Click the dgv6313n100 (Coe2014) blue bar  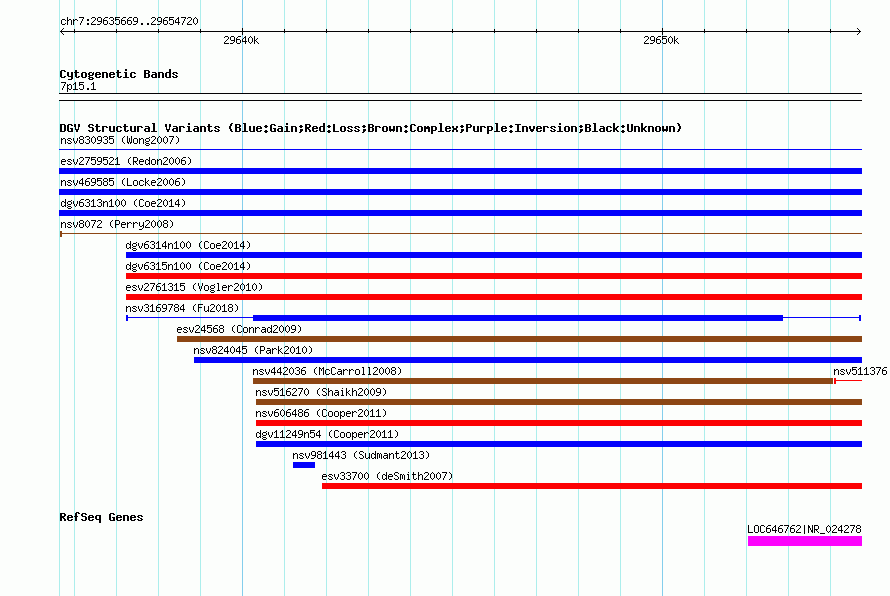(x=460, y=213)
